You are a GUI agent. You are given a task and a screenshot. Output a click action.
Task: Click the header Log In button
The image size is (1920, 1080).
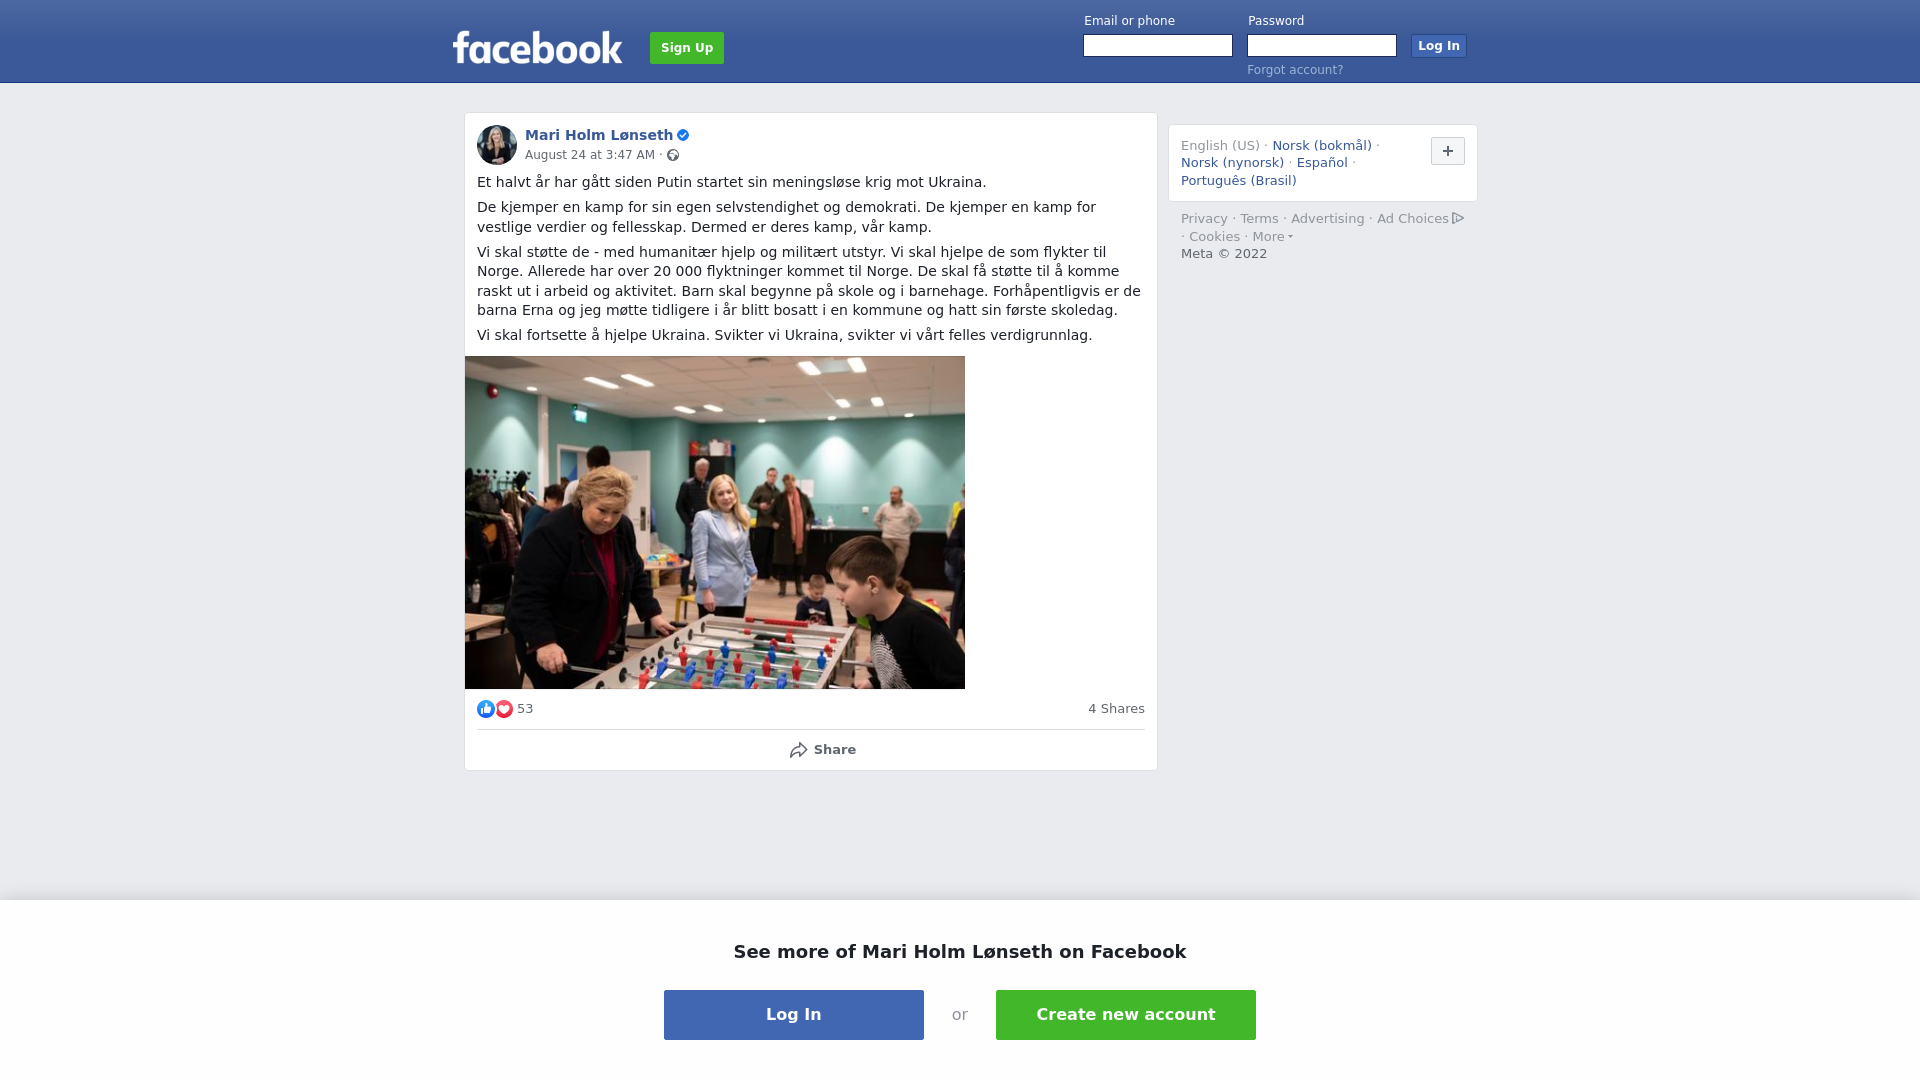pos(1438,46)
